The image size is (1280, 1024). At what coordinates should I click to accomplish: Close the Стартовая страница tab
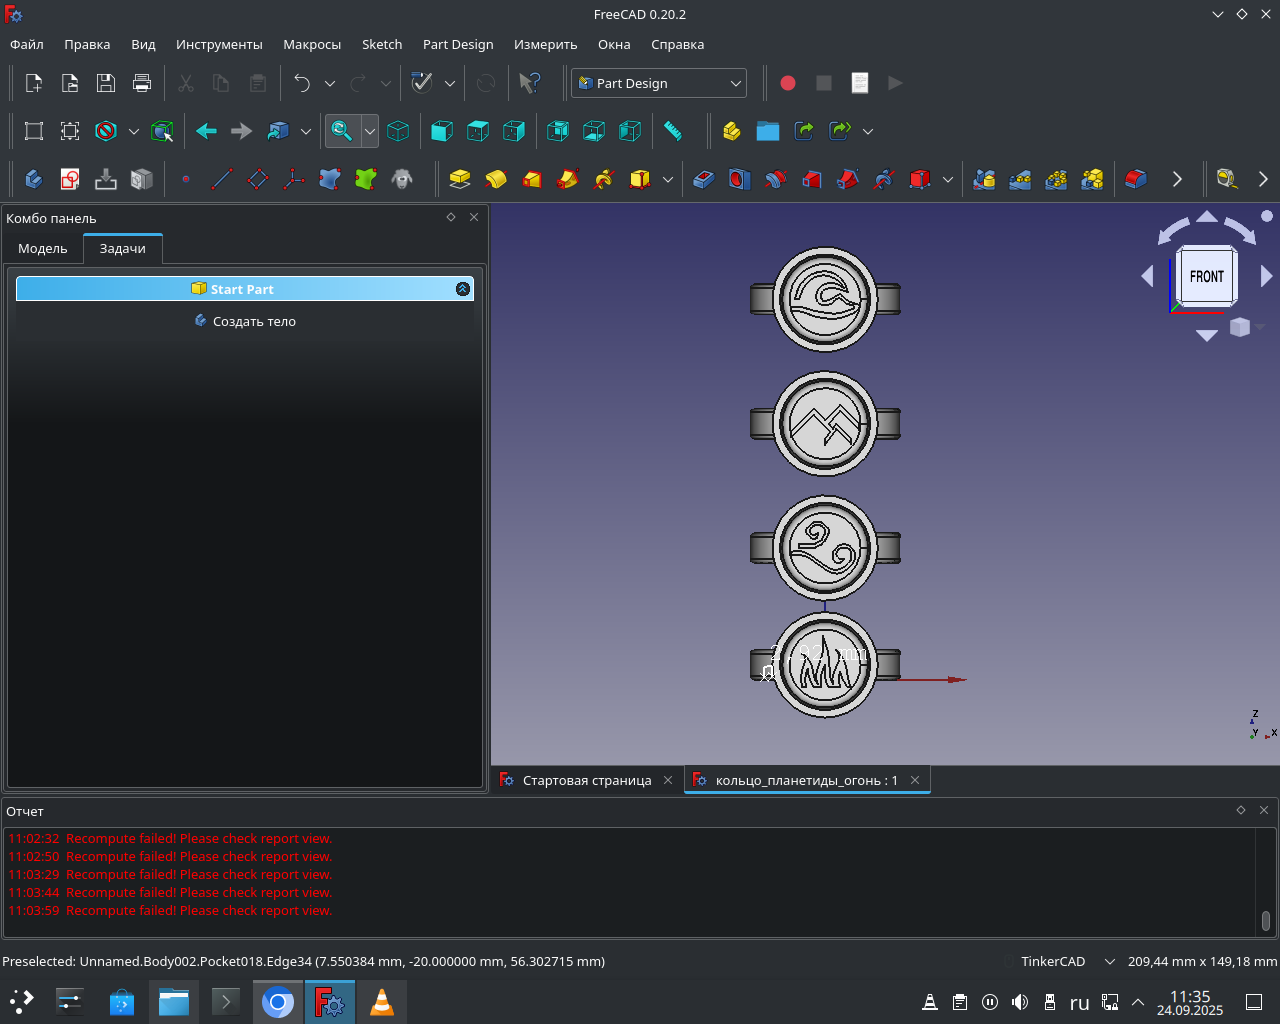(x=668, y=780)
